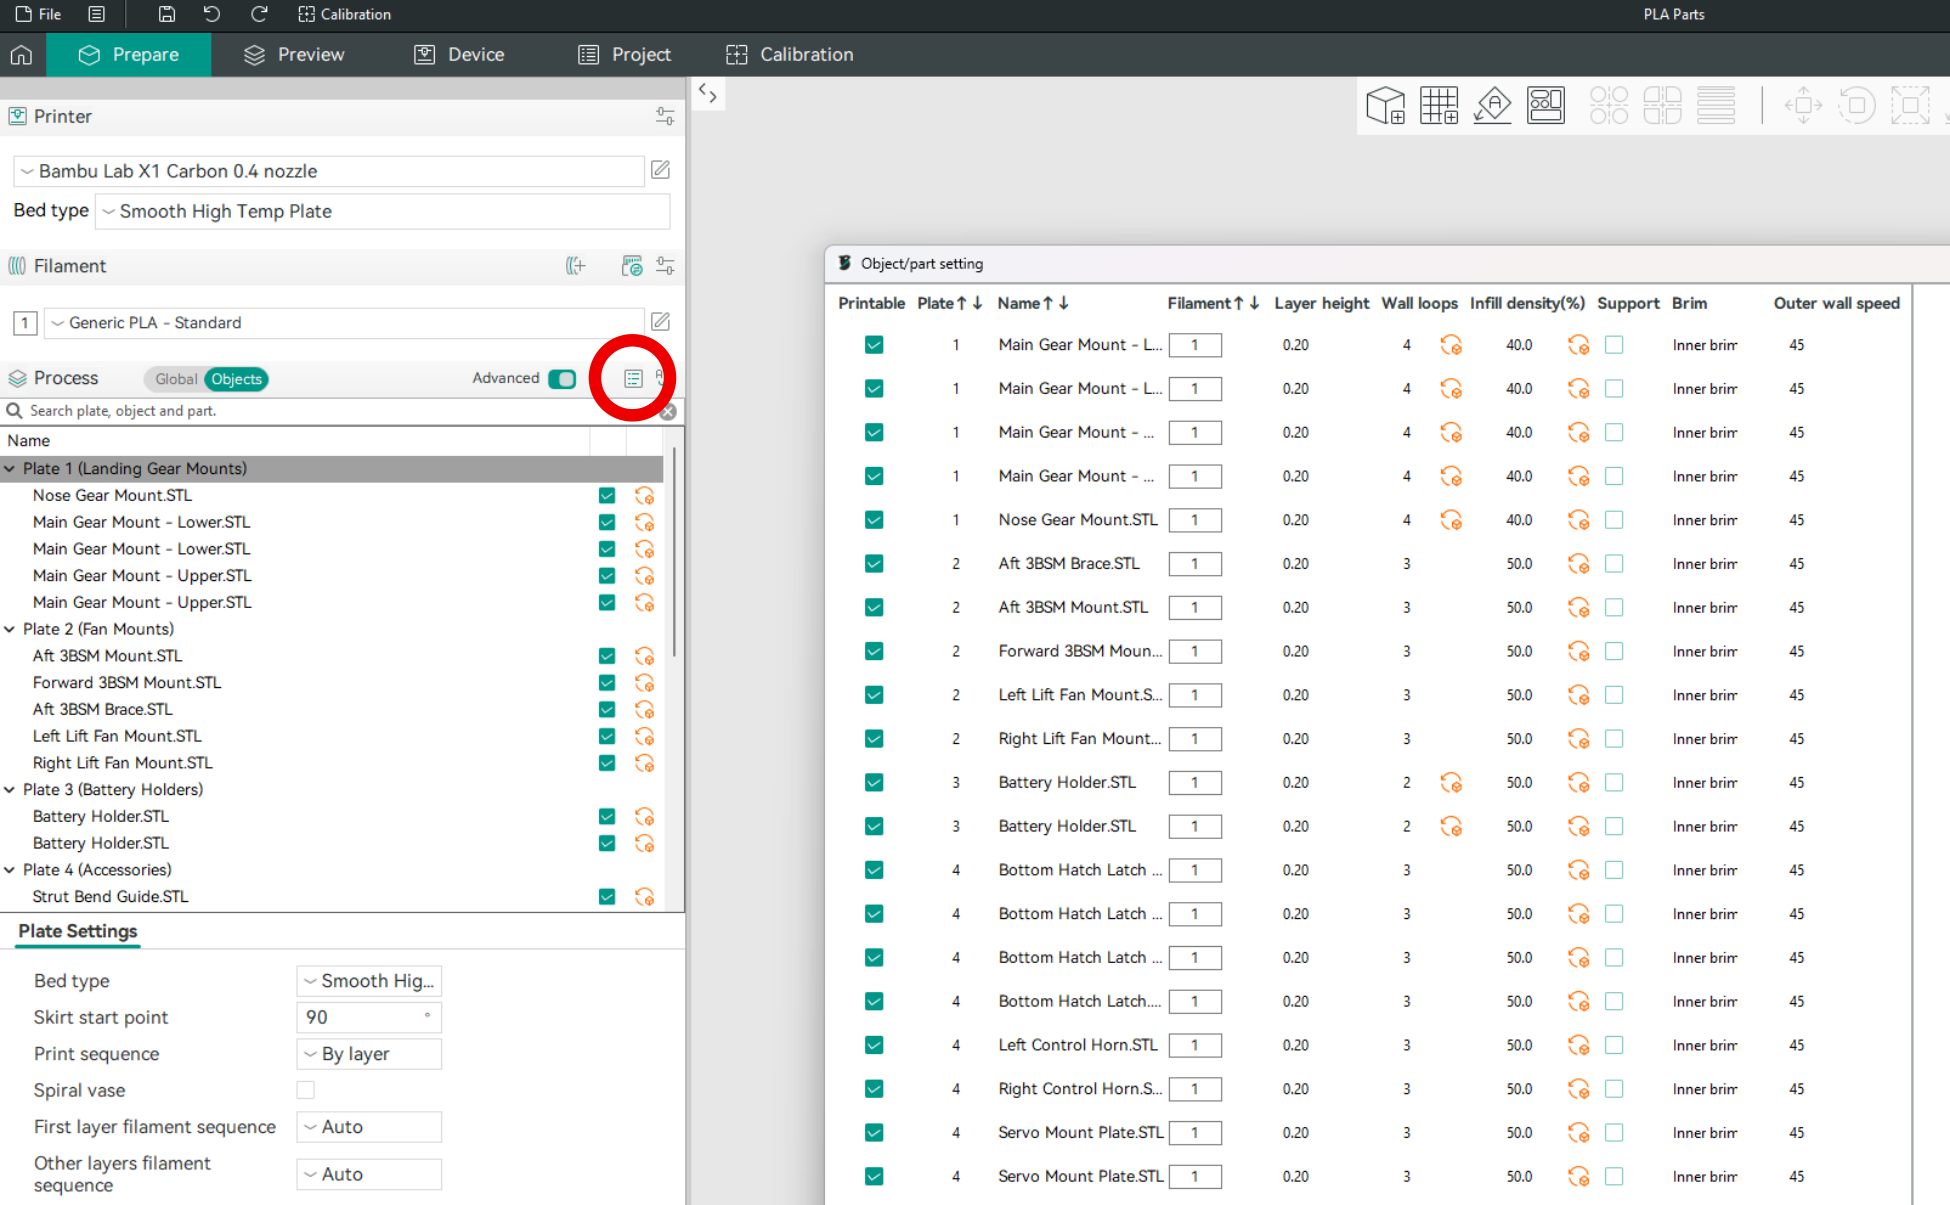Image resolution: width=1950 pixels, height=1205 pixels.
Task: Reset infill density for Aft 3BSM Brace.STL table row
Action: (x=1579, y=564)
